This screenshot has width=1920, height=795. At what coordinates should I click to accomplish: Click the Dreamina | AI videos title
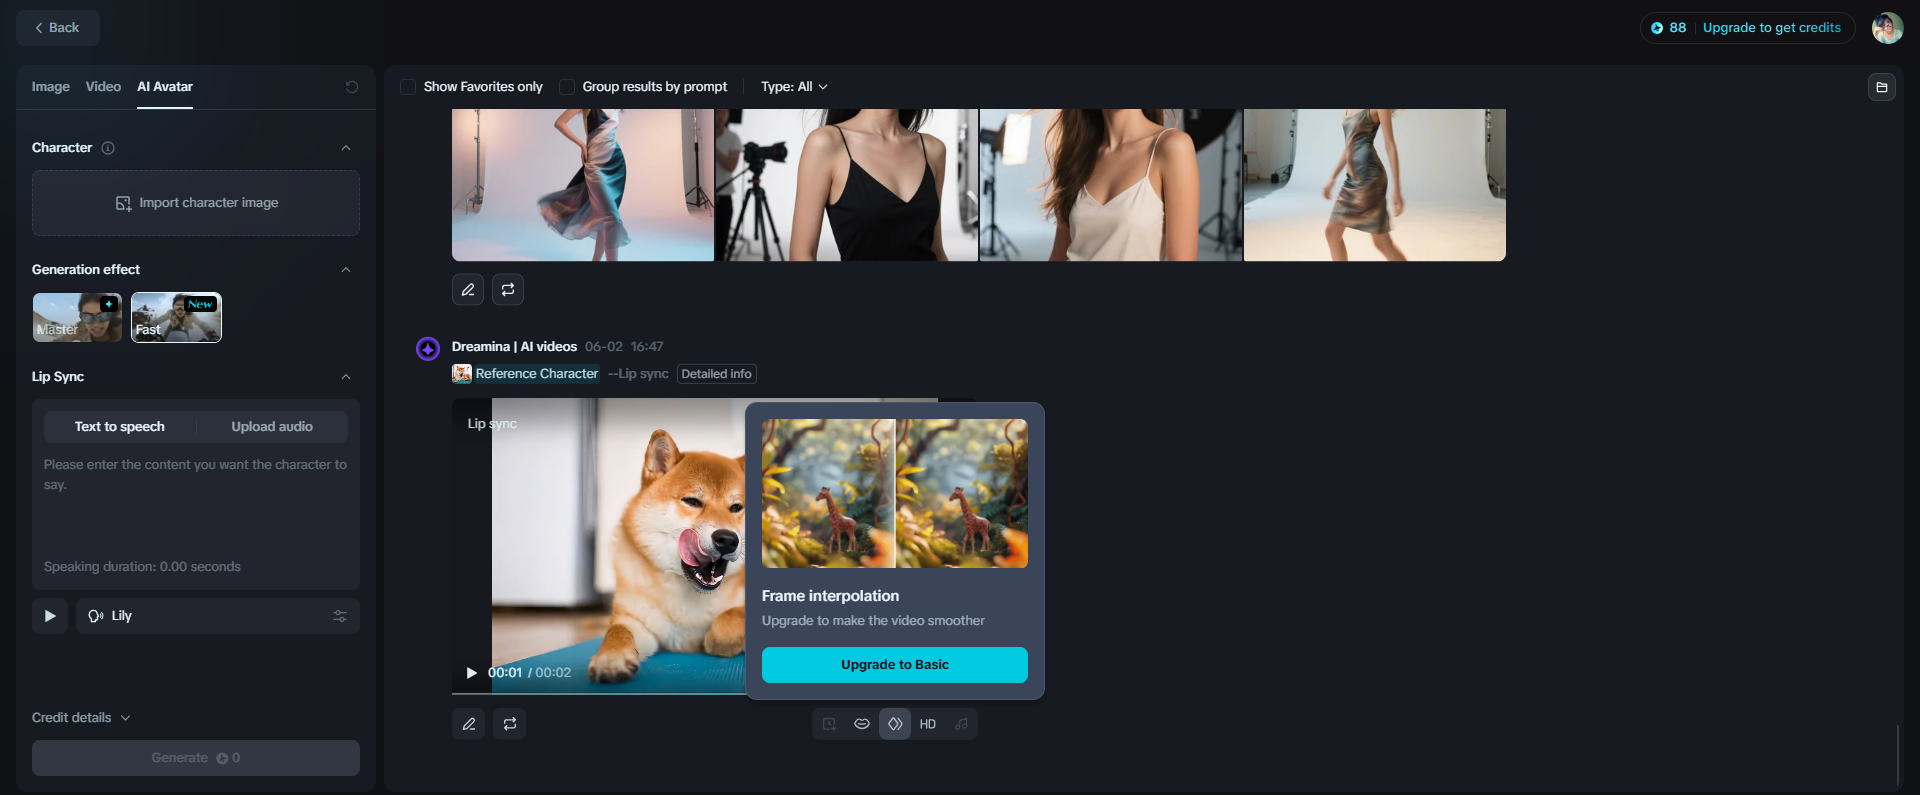click(514, 347)
